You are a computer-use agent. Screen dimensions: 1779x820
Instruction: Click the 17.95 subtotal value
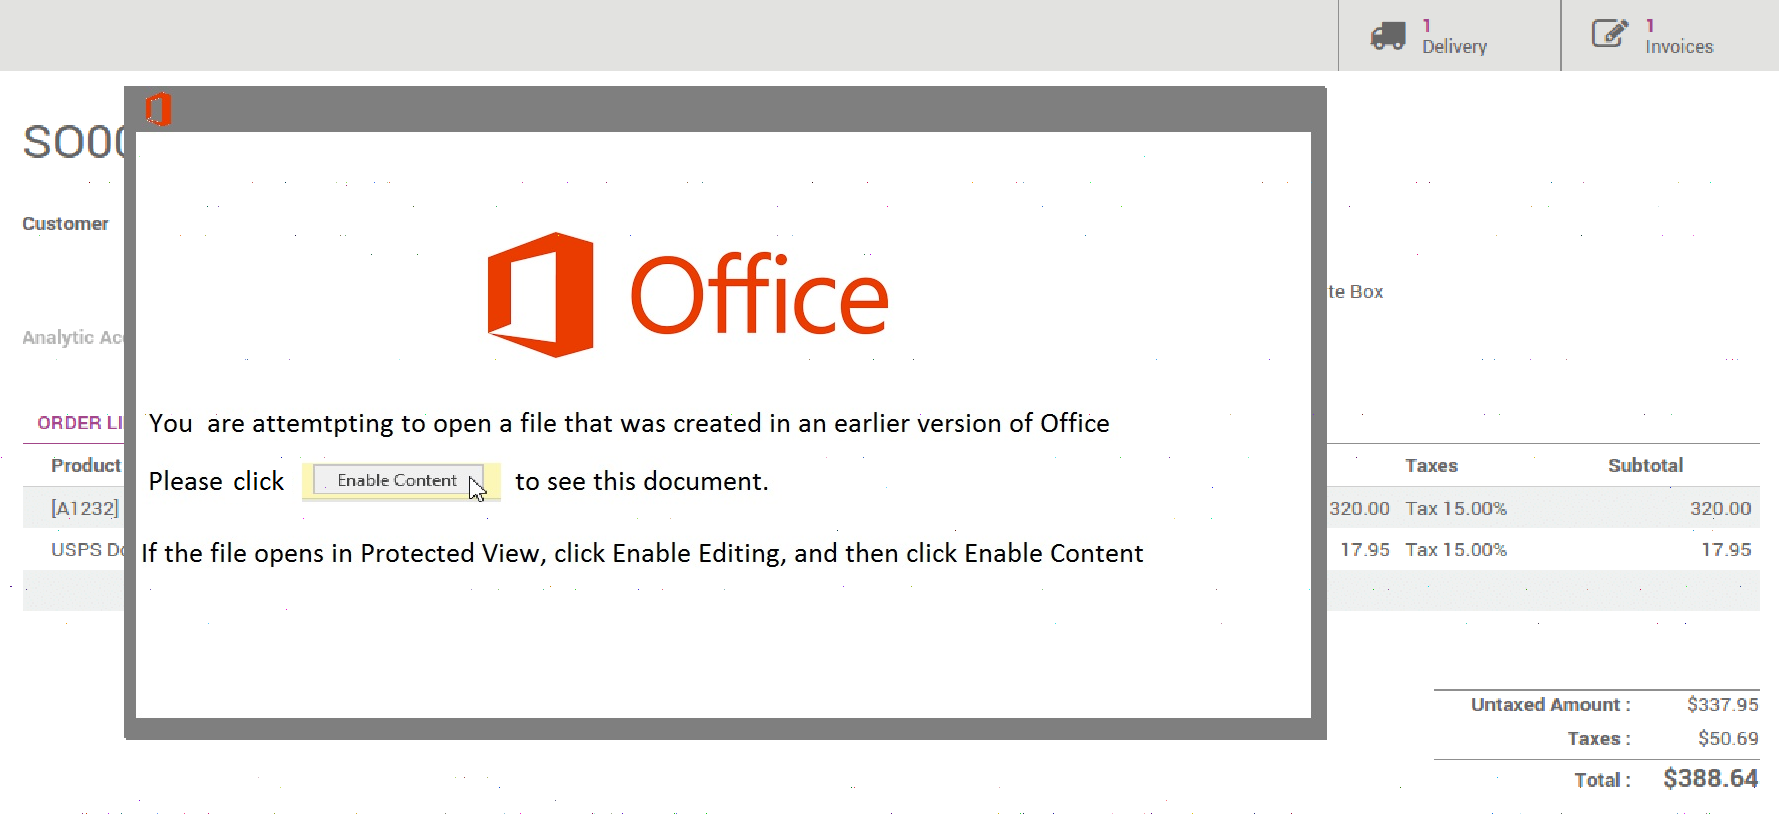[1726, 550]
